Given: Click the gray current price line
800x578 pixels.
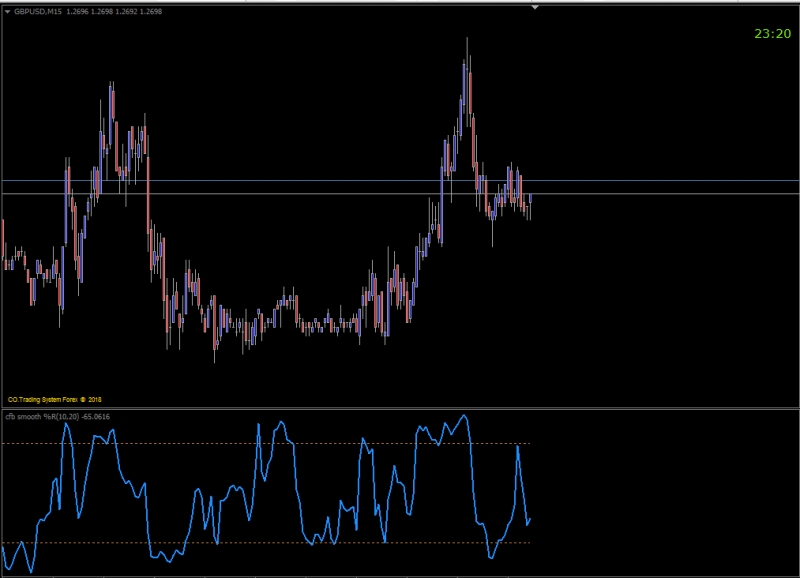Looking at the screenshot, I should click(400, 194).
